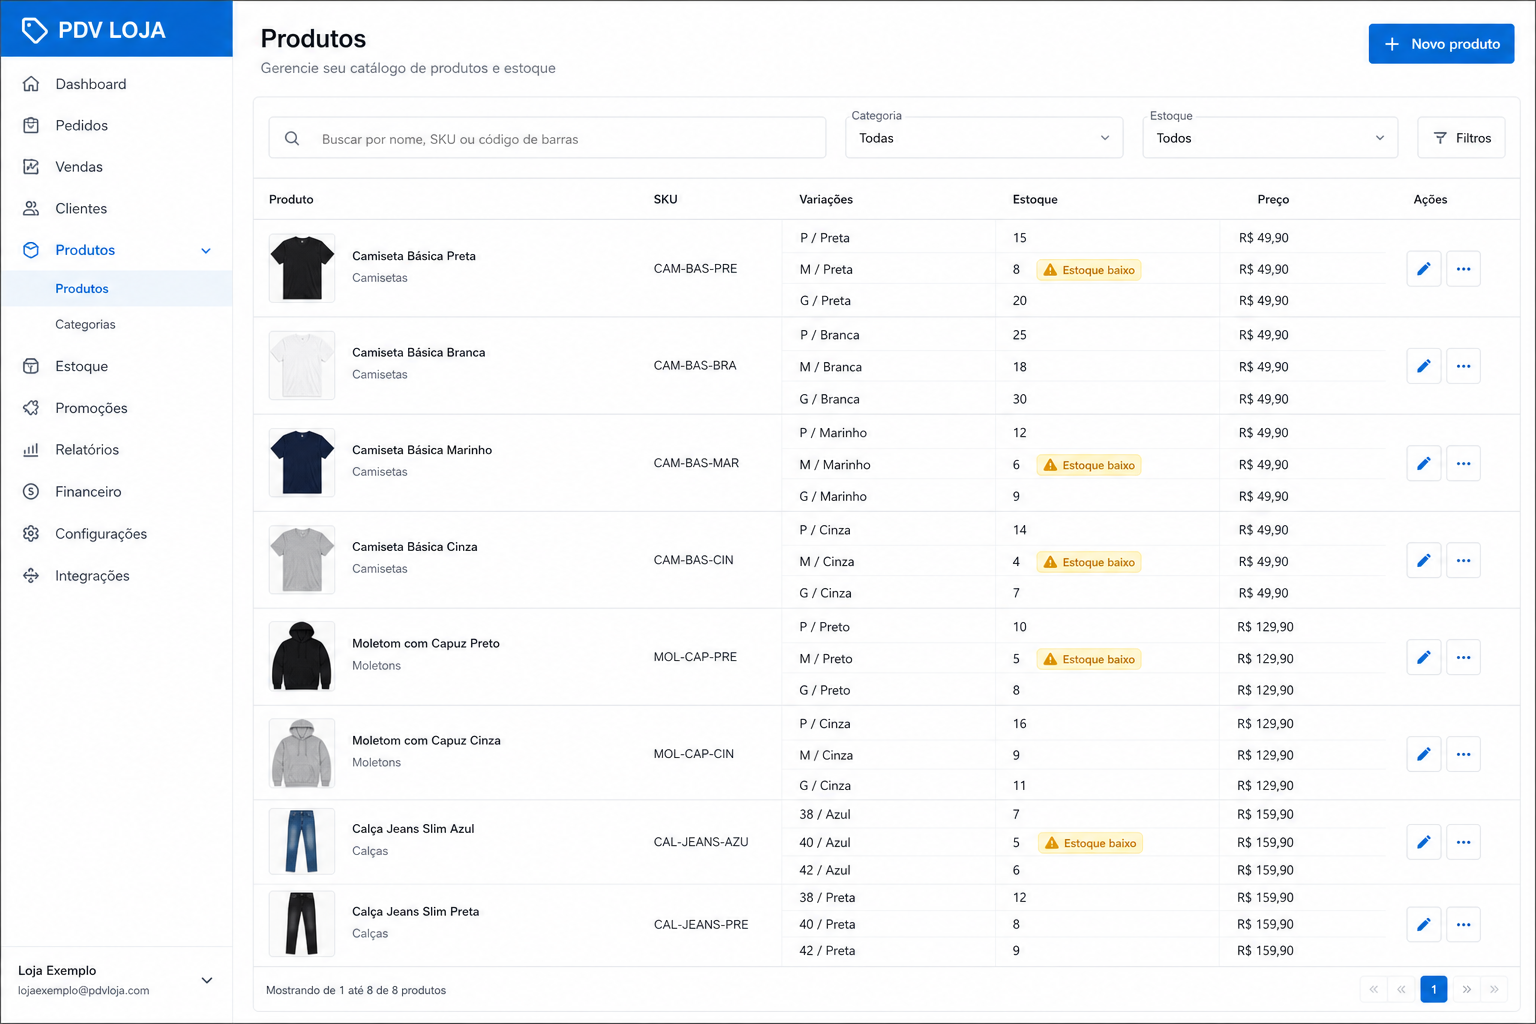
Task: Edit Calça Jeans Slim Azul via pencil
Action: (1423, 842)
